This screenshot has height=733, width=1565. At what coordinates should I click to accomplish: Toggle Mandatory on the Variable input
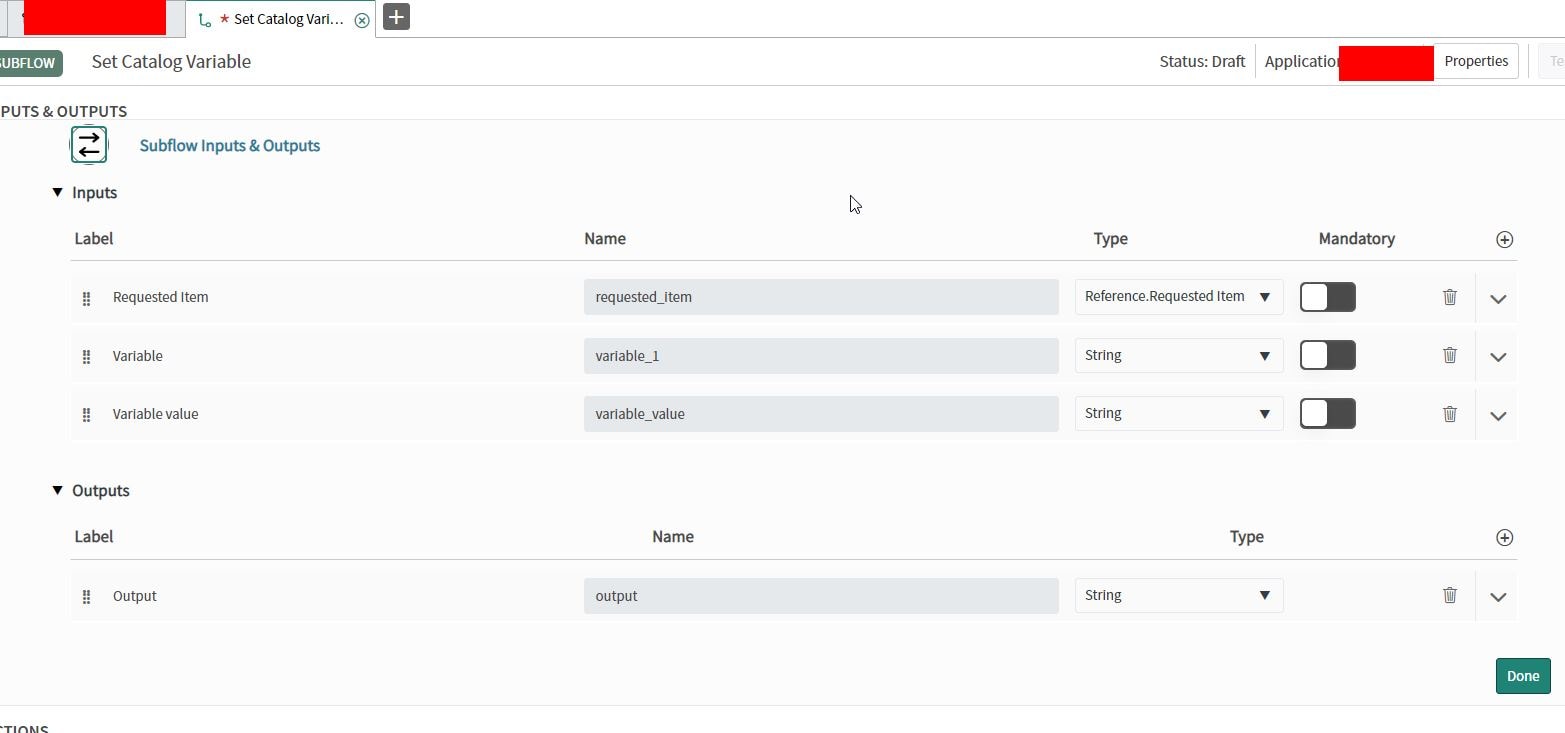pos(1327,355)
